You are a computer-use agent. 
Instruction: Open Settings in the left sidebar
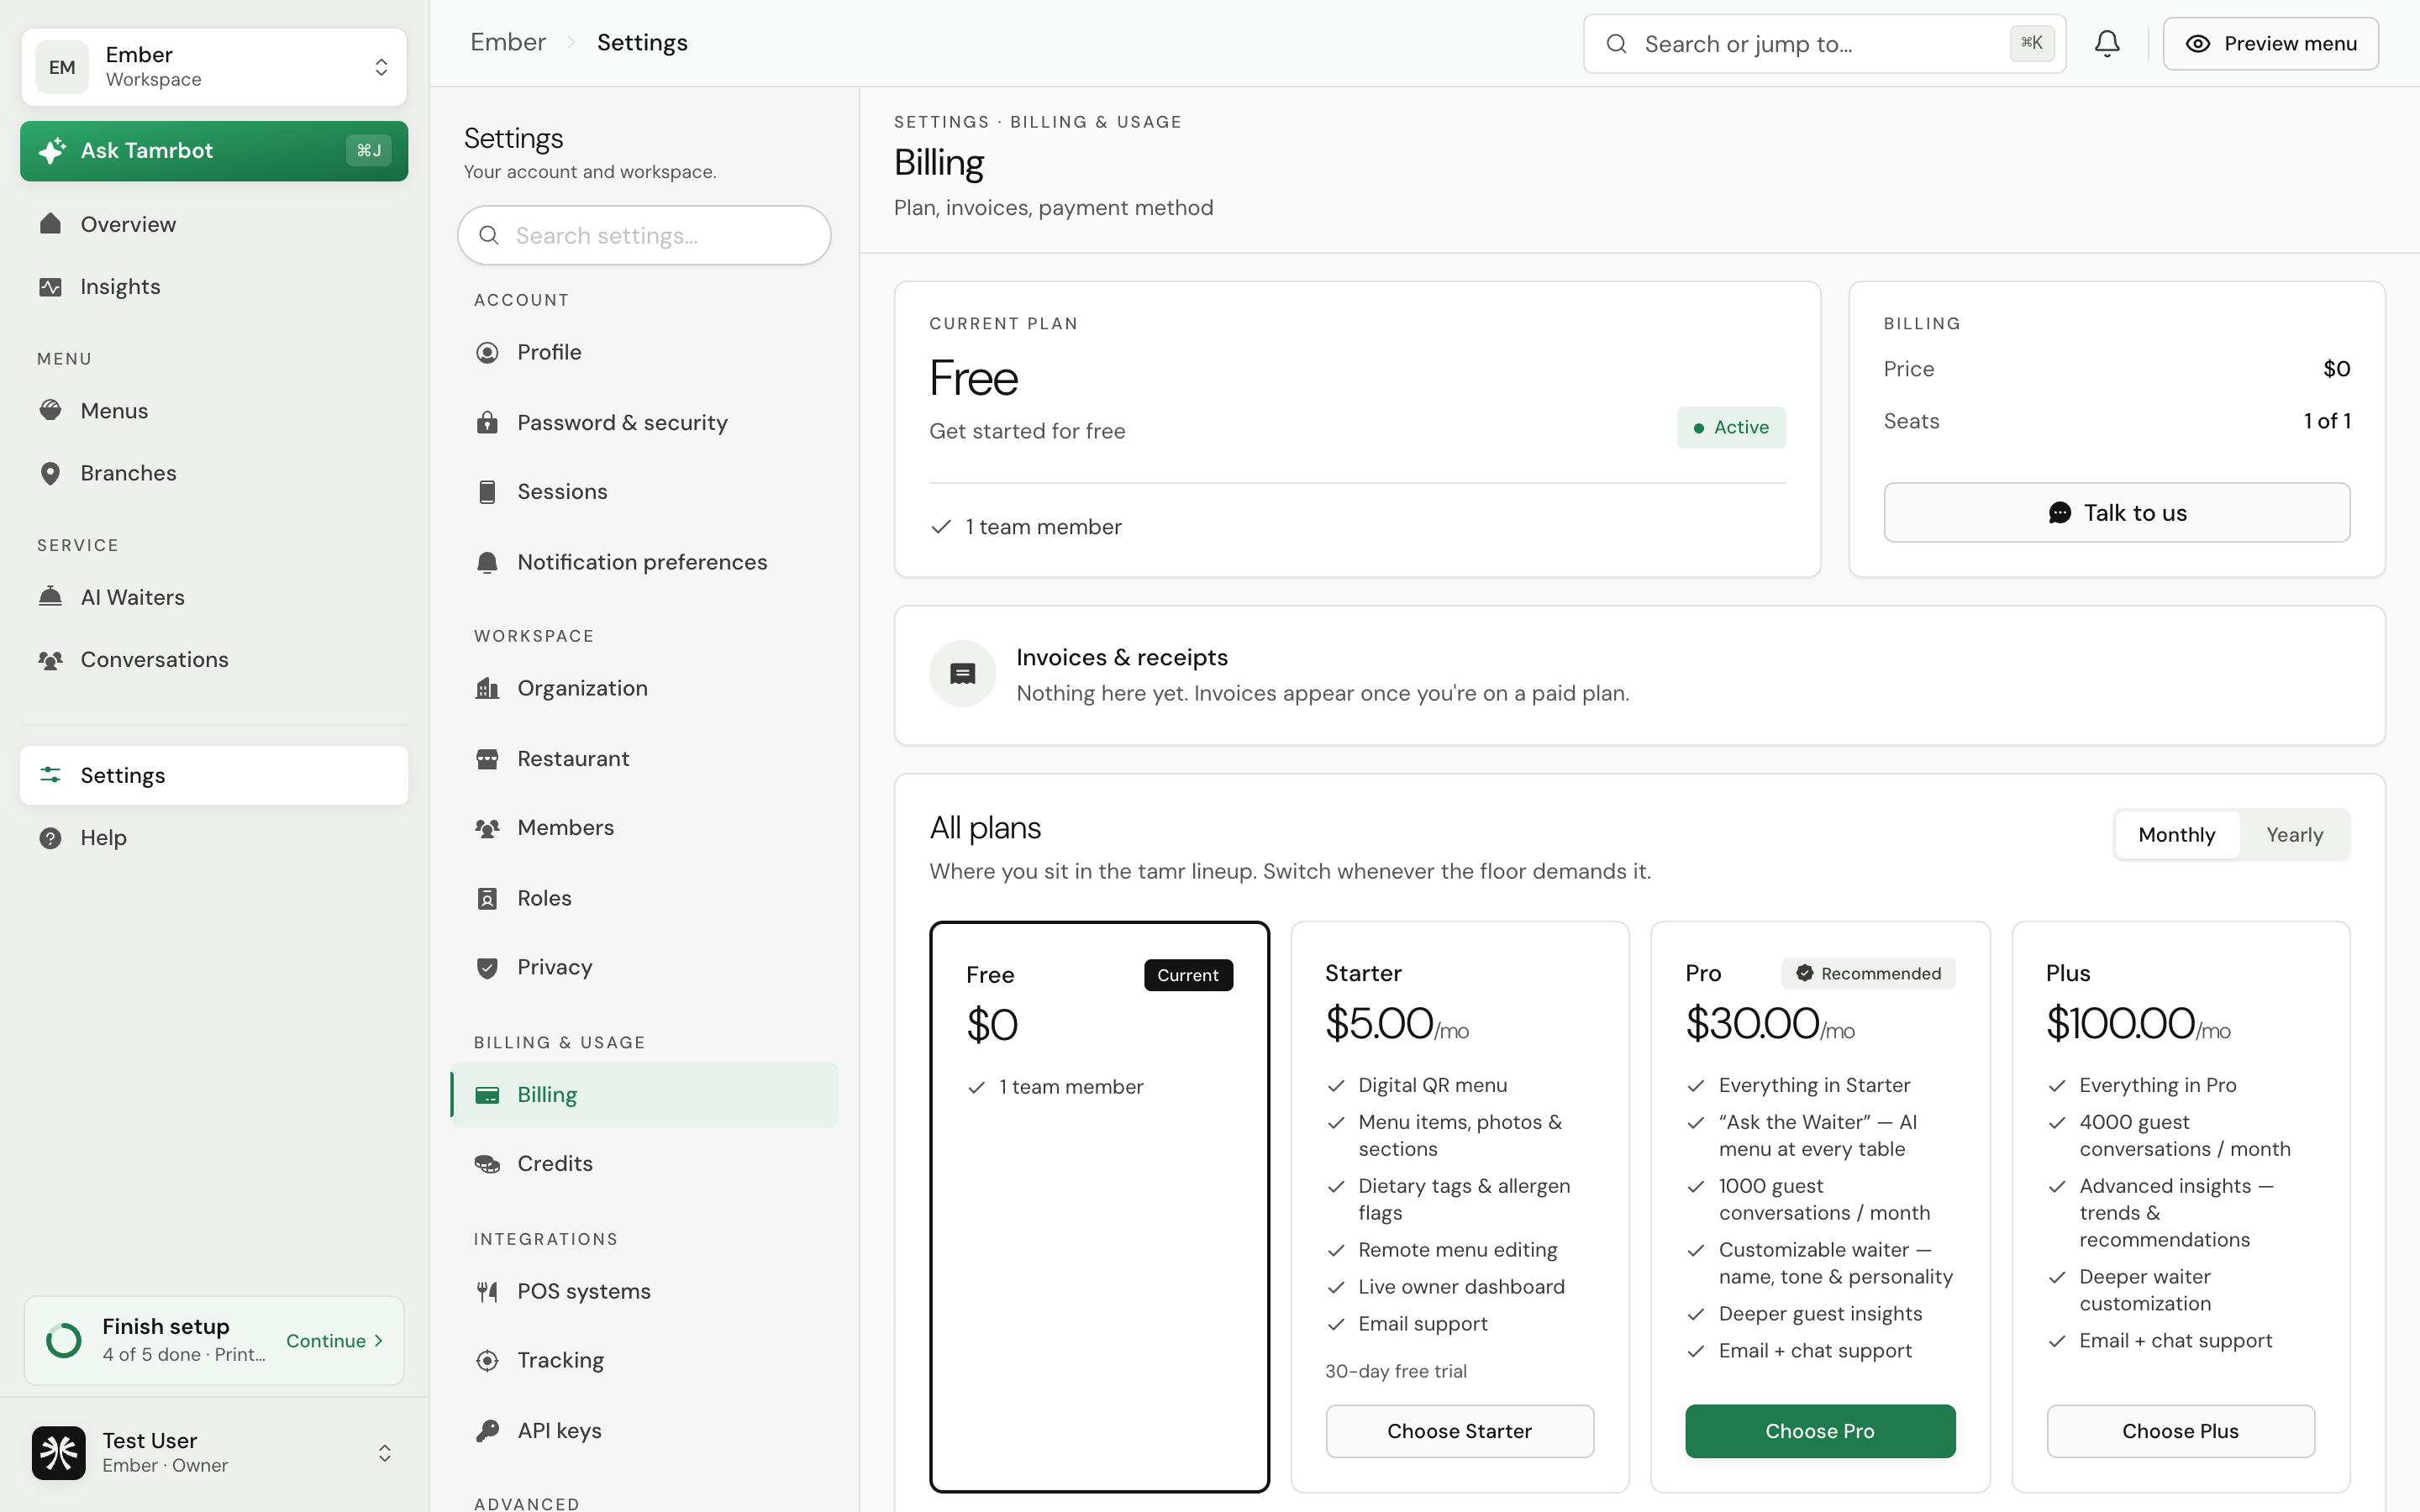pyautogui.click(x=214, y=775)
